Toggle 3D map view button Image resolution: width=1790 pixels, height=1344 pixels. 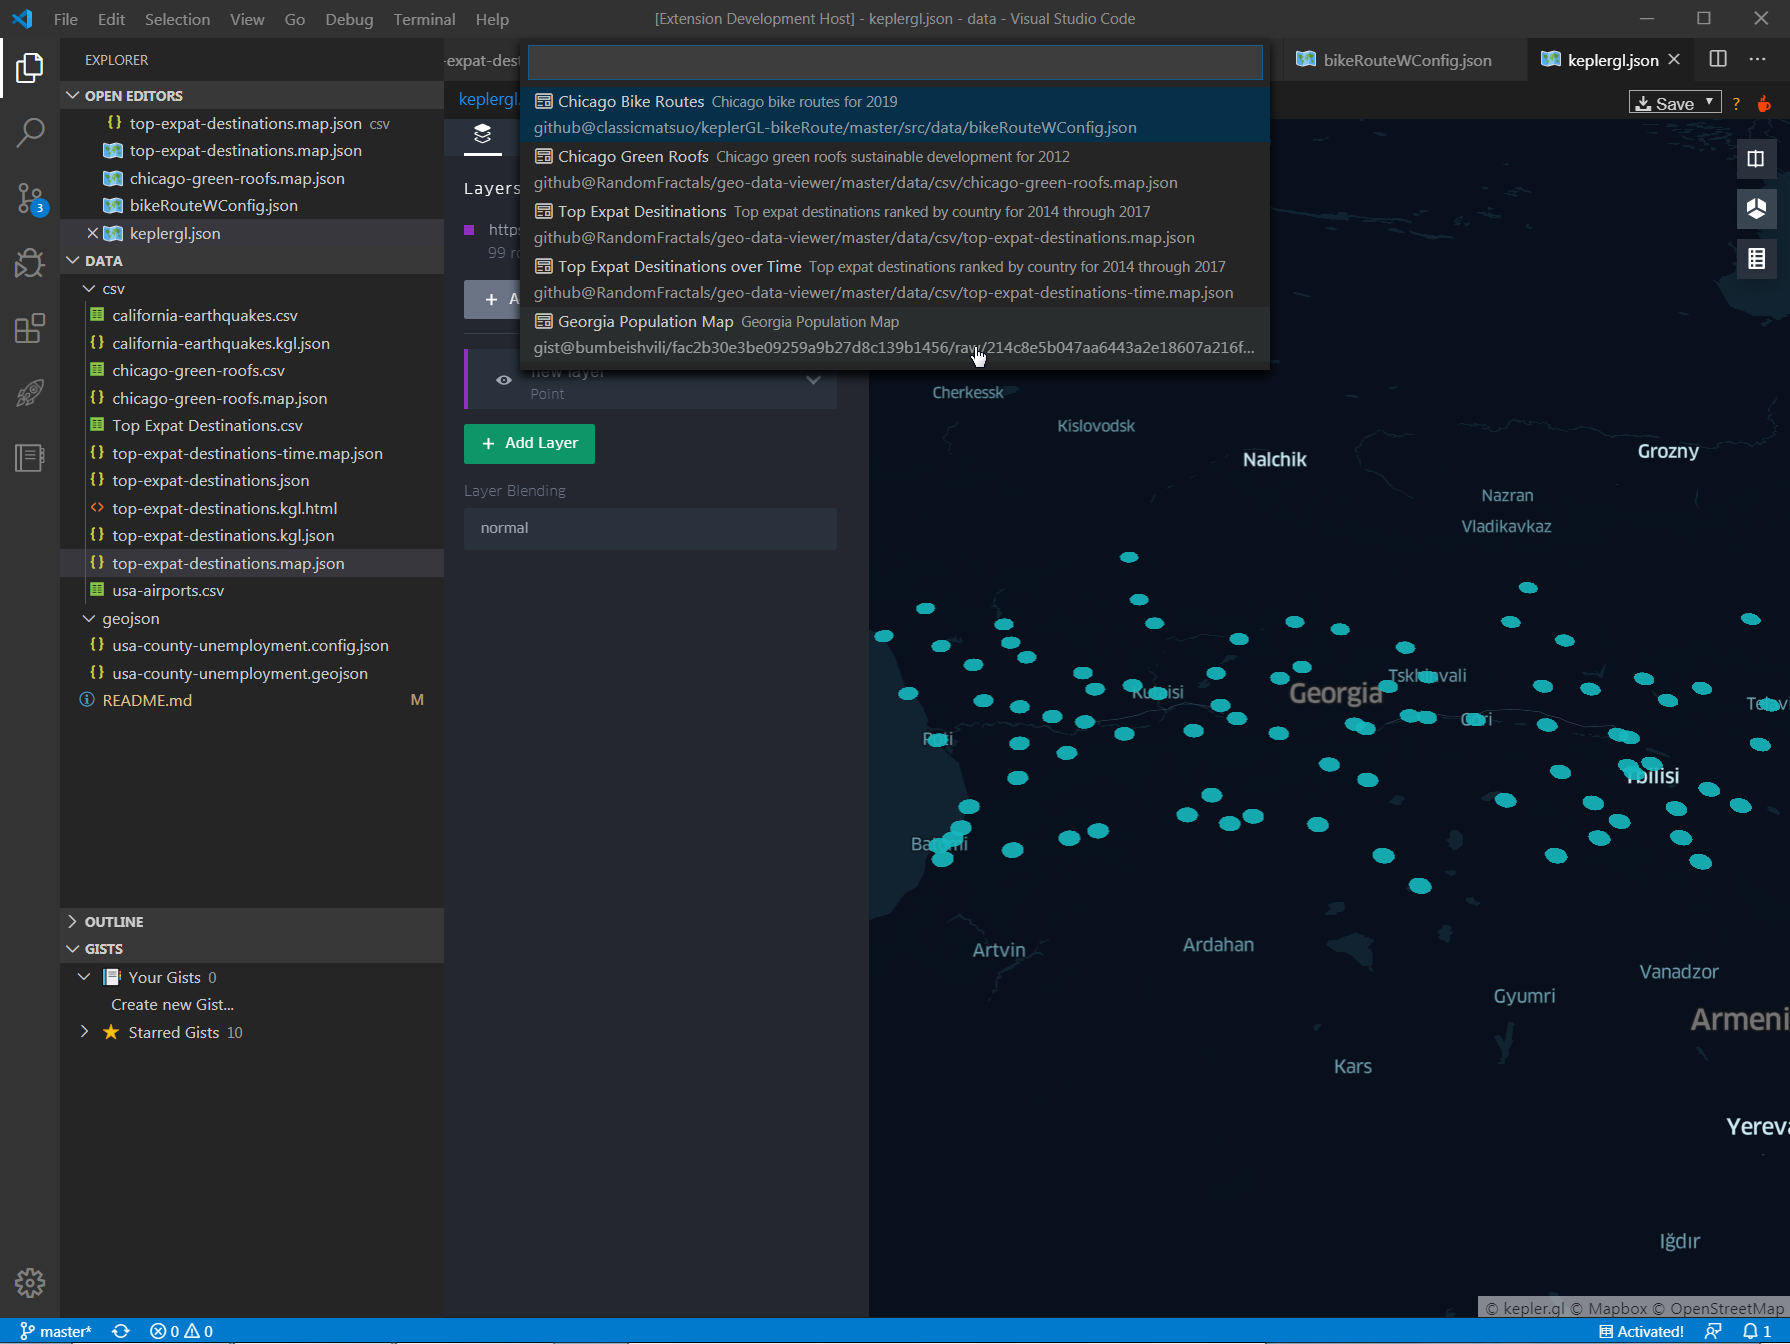(1756, 209)
